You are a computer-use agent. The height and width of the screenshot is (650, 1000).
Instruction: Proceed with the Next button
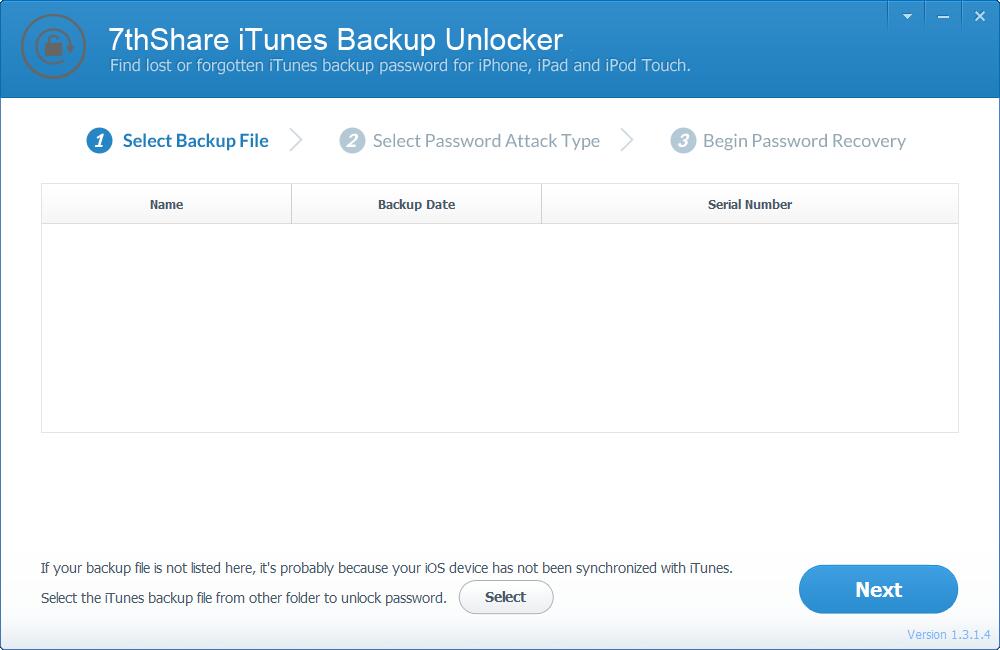point(878,590)
